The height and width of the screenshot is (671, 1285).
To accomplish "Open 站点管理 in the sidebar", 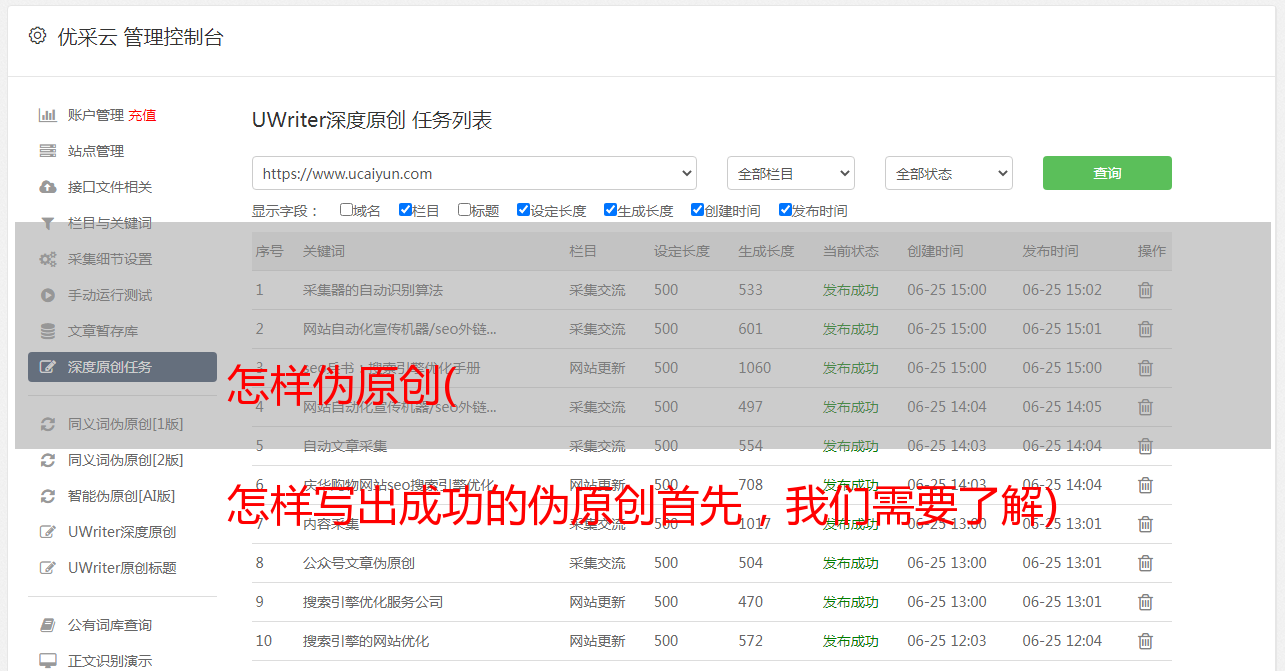I will (x=96, y=151).
